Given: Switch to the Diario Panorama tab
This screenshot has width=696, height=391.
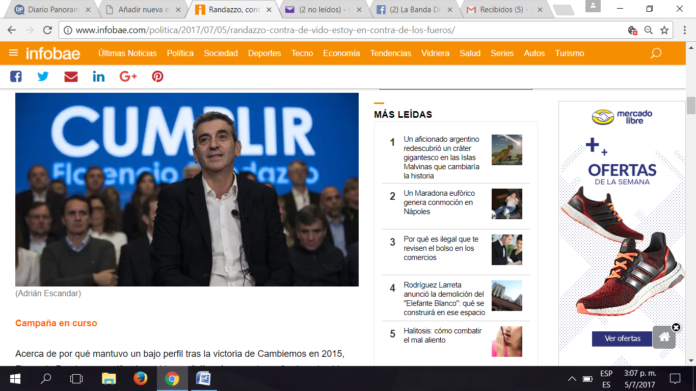Looking at the screenshot, I should [52, 9].
